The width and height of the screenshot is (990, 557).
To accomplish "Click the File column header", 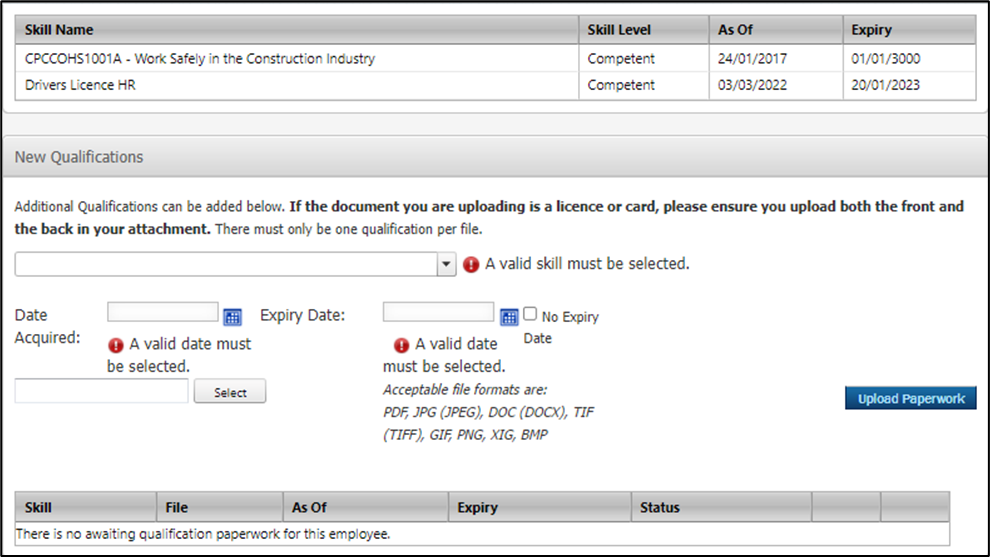I will coord(177,507).
